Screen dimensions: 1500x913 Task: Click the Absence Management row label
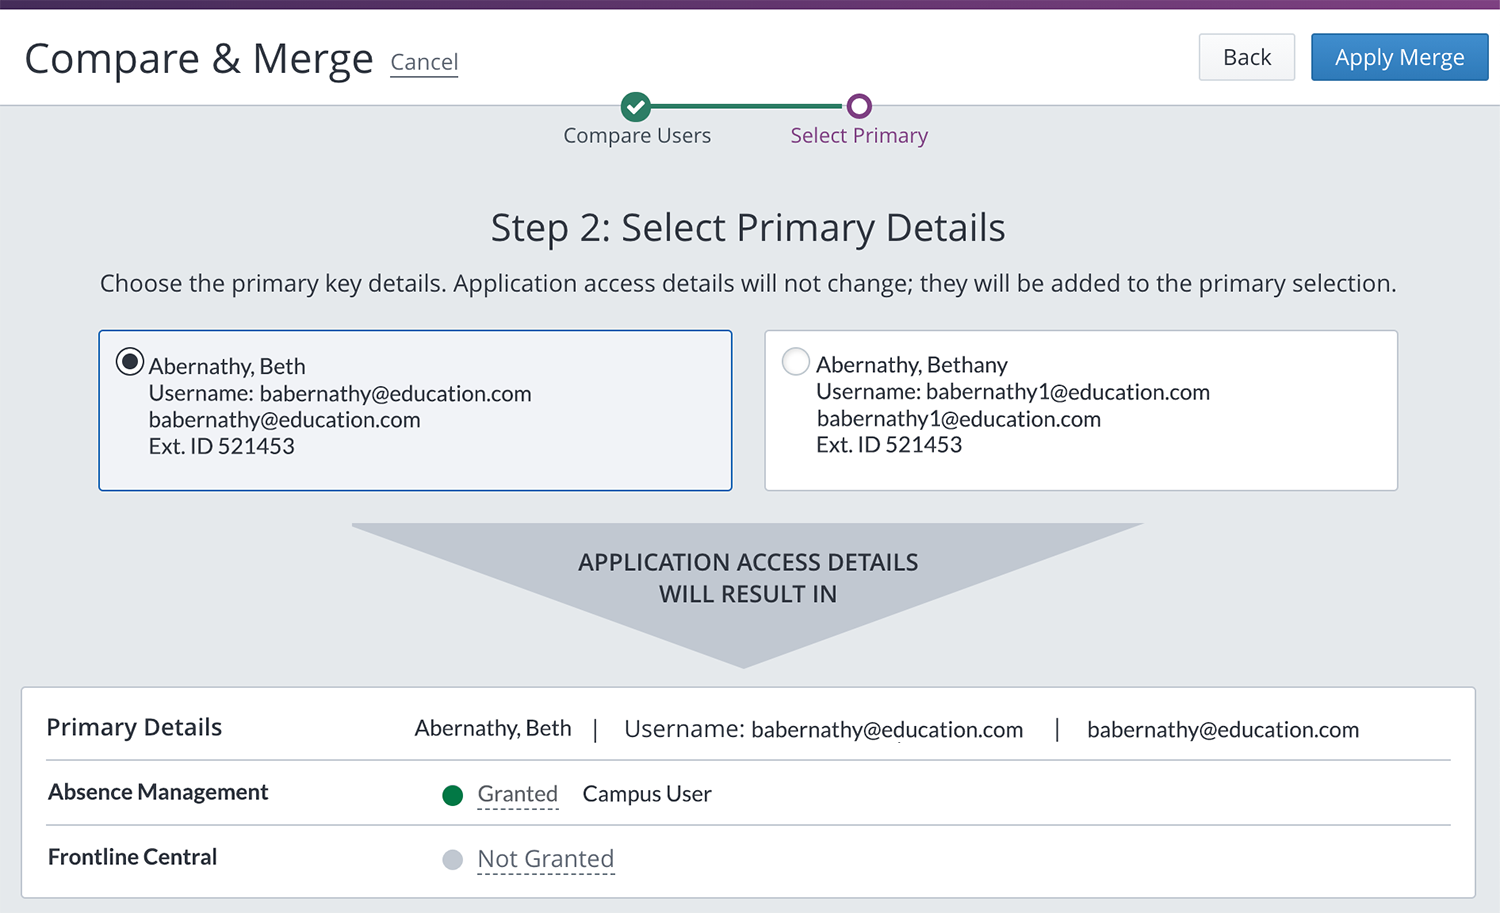click(x=158, y=792)
